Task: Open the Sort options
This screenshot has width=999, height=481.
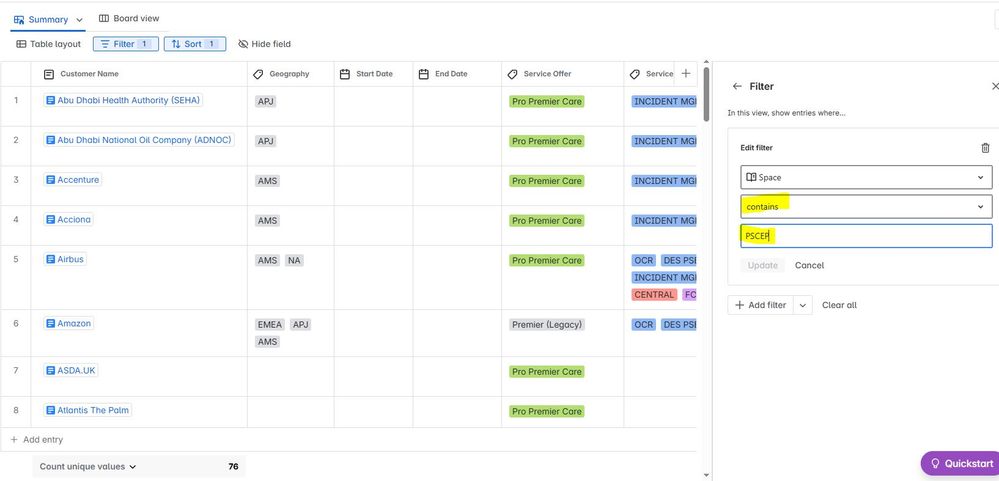Action: (195, 44)
